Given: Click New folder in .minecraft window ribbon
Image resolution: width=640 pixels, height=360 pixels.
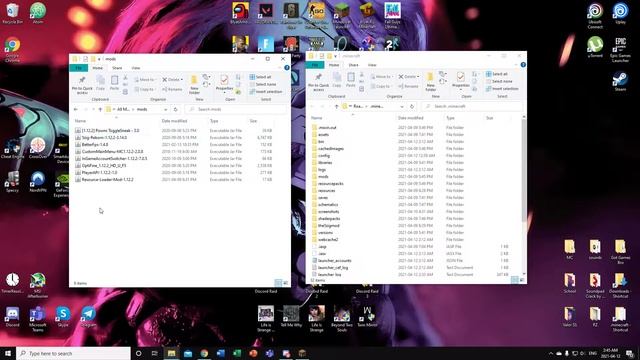Looking at the screenshot, I should (430, 82).
